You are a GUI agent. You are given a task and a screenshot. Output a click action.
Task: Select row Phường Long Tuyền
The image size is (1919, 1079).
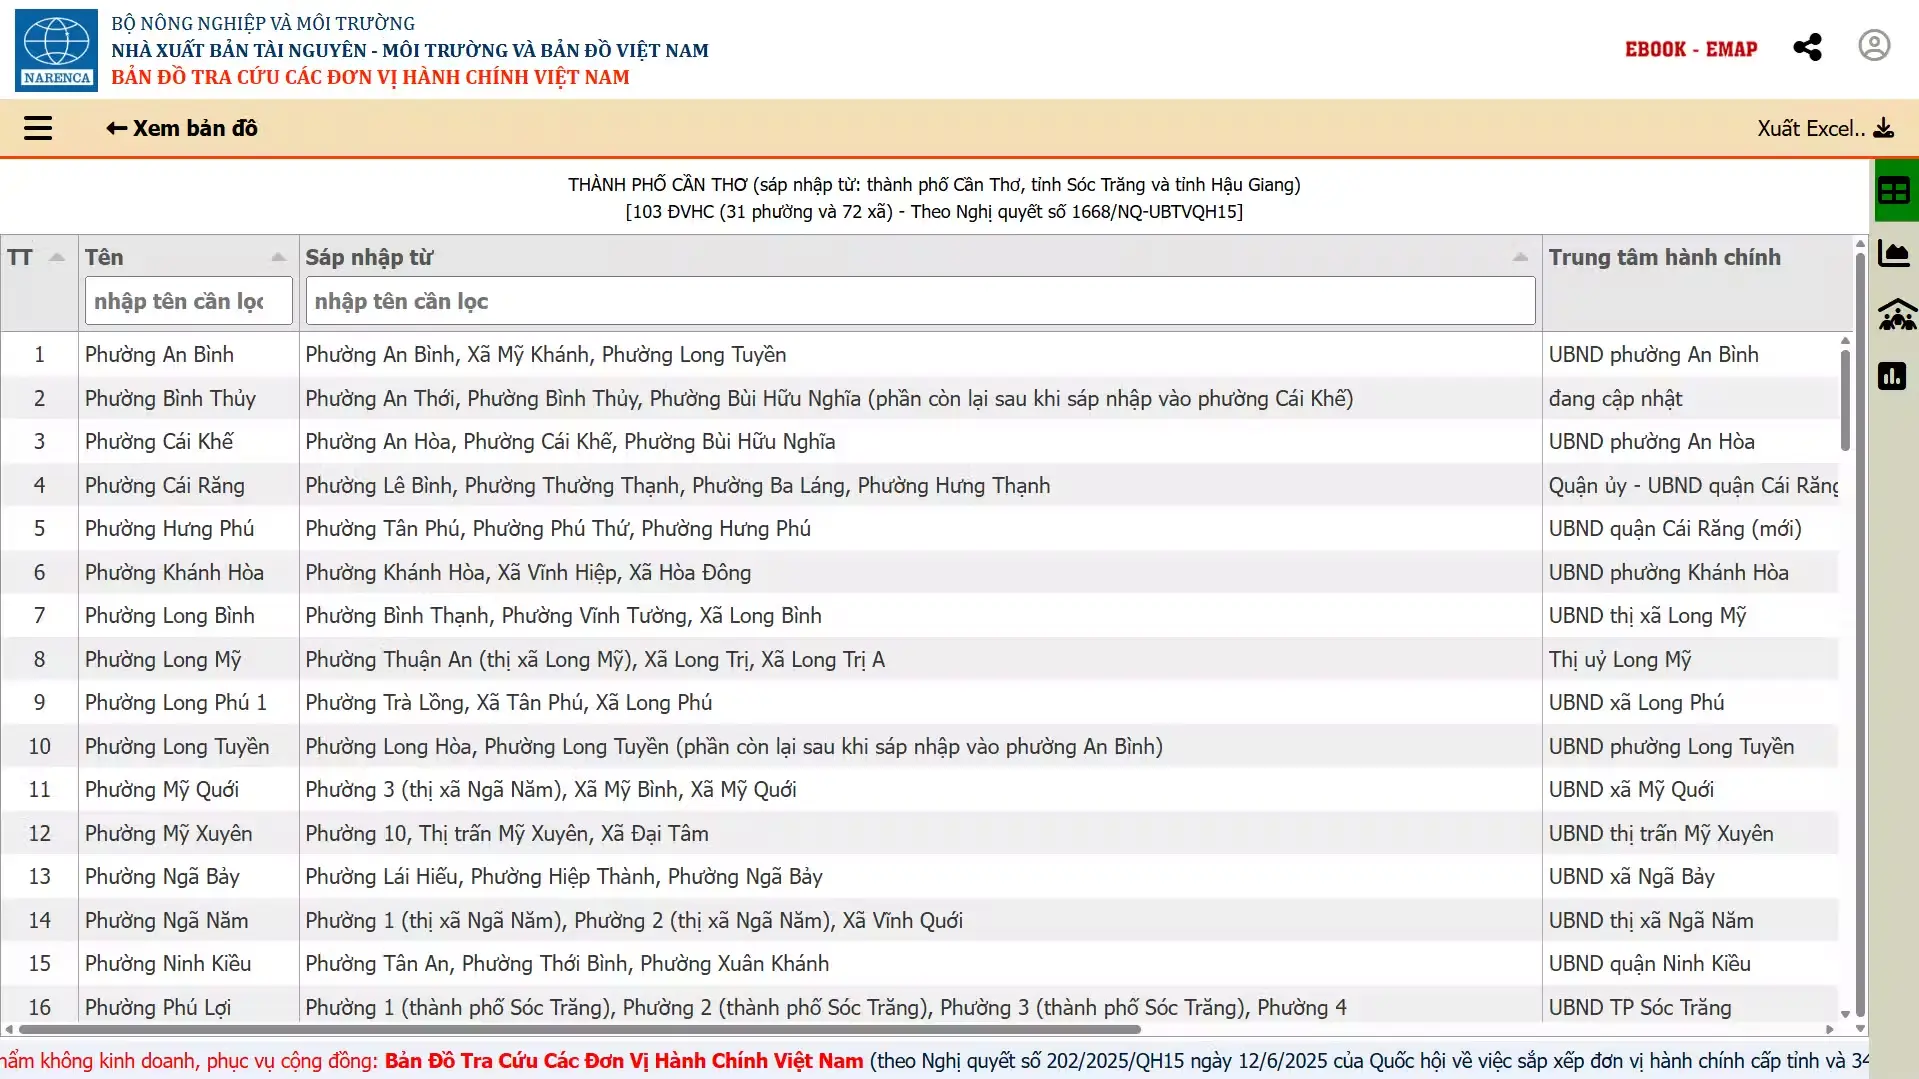[920, 746]
